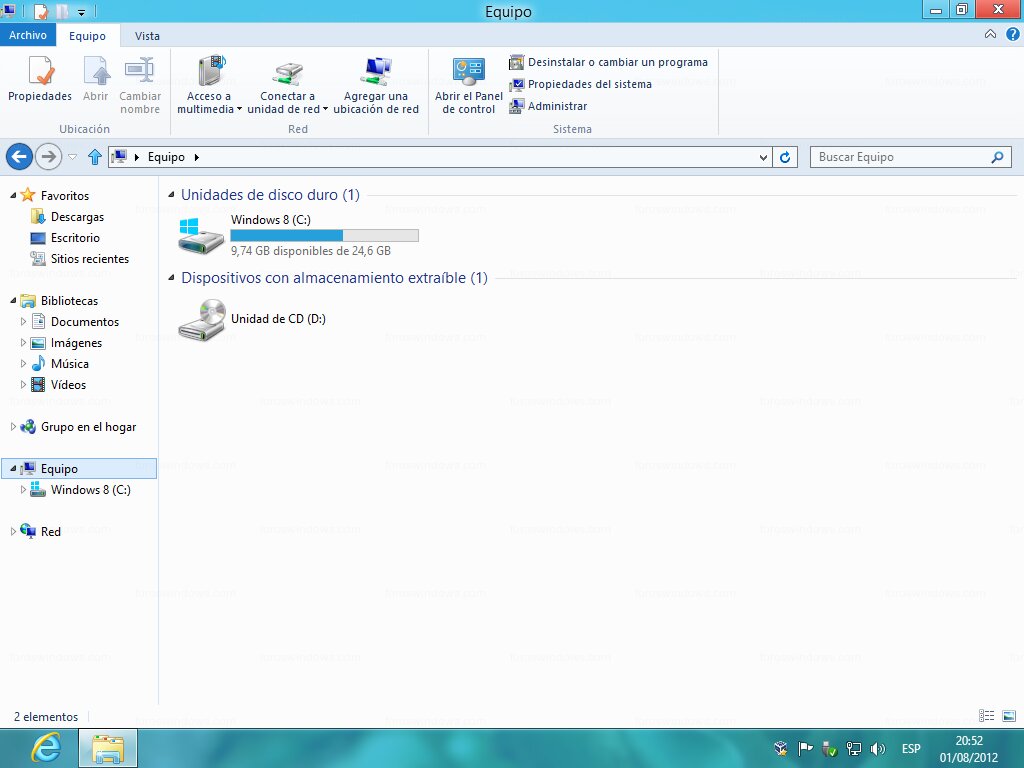Click the C: drive capacity bar
The width and height of the screenshot is (1024, 768).
(325, 236)
